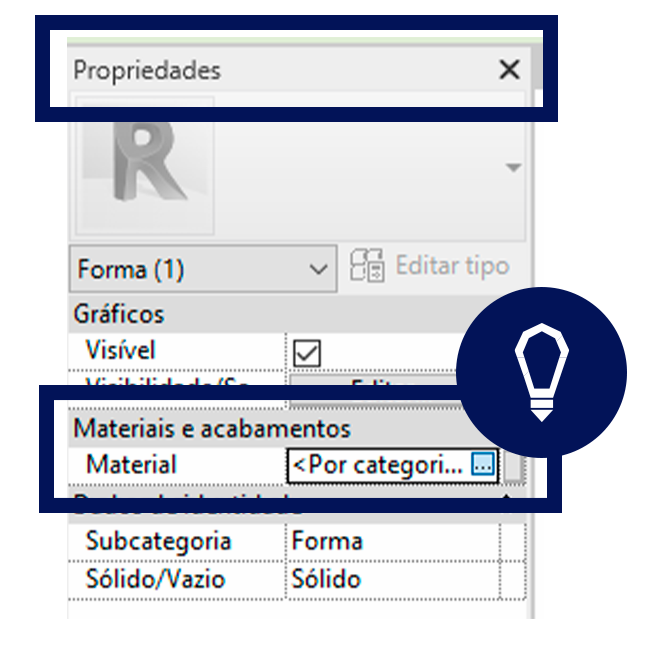
Task: Click the Revit R logo thumbnail
Action: [144, 166]
